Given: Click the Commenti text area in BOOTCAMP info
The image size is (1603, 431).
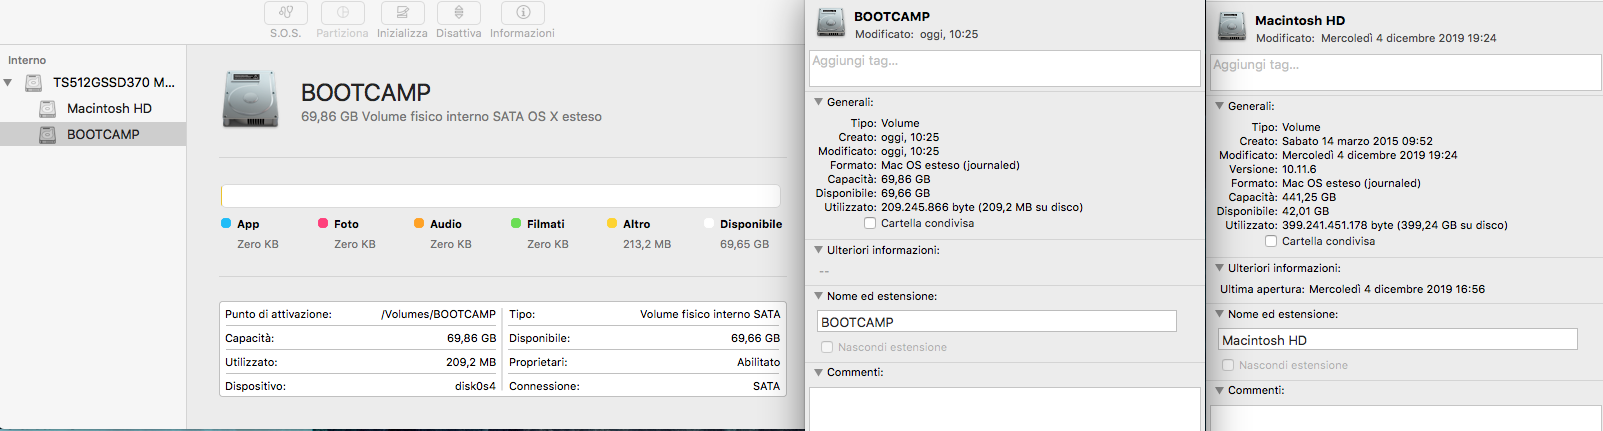Looking at the screenshot, I should [x=1005, y=409].
